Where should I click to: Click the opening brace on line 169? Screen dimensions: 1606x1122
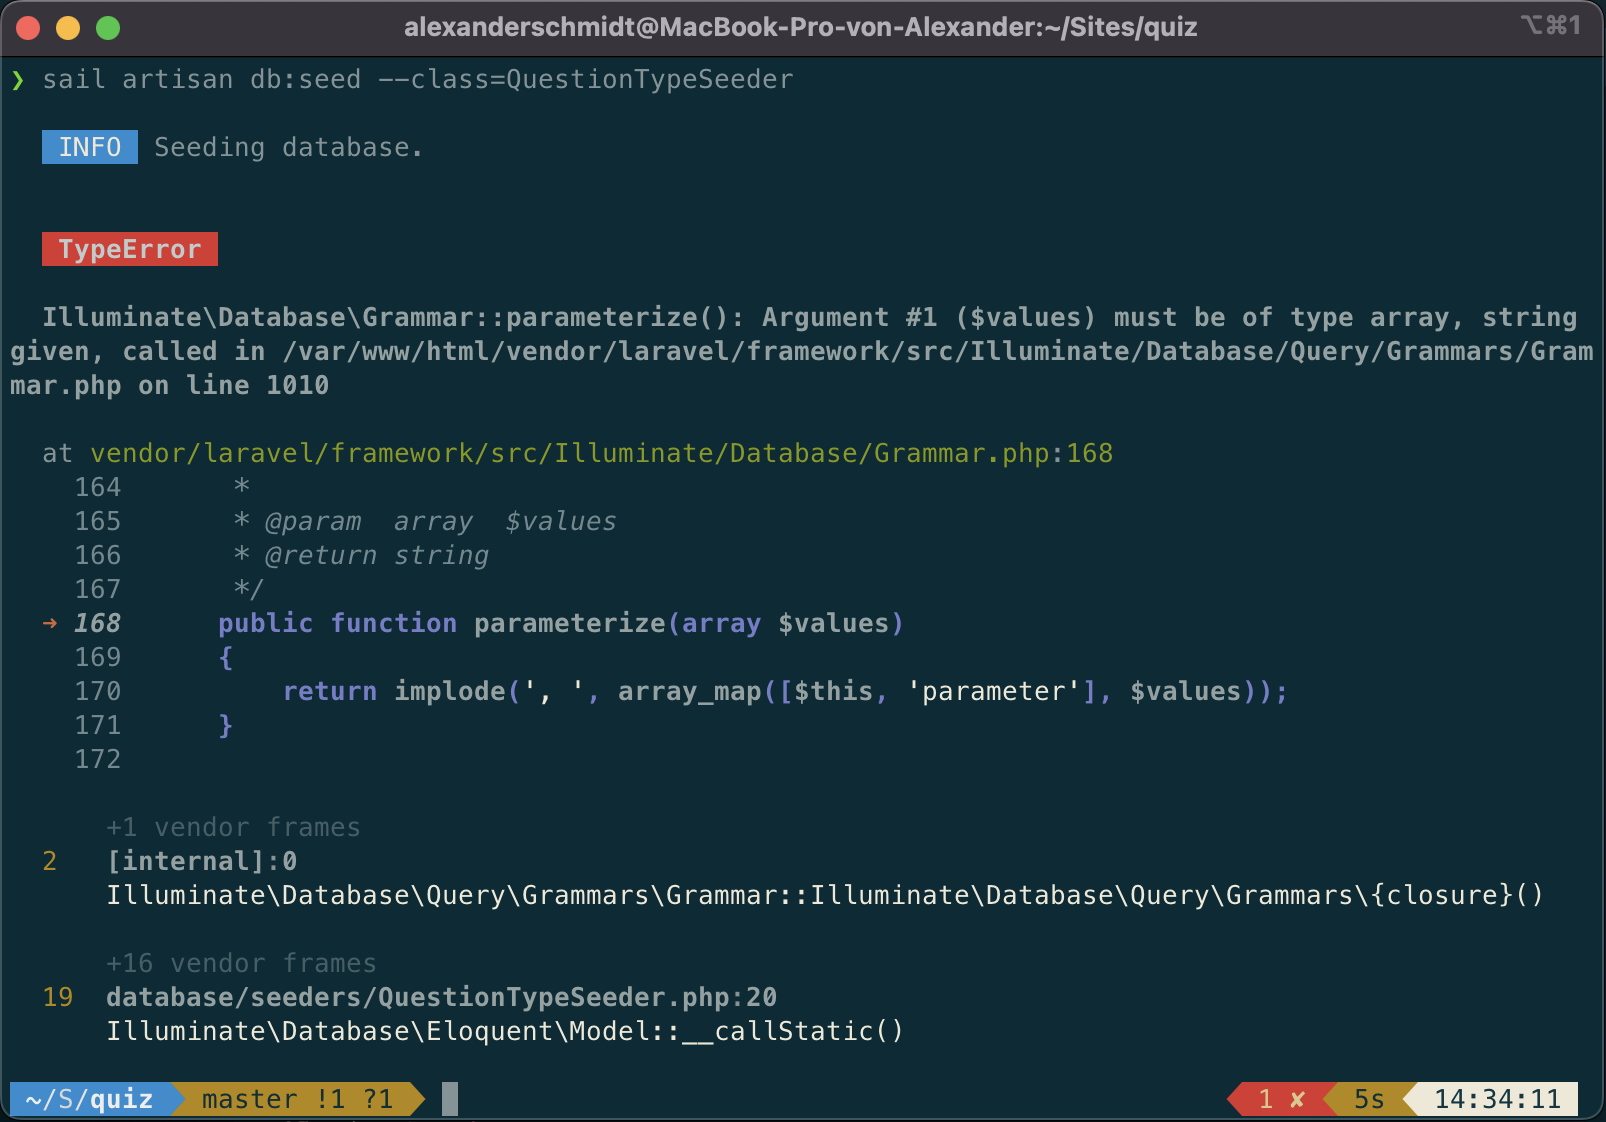pos(226,657)
